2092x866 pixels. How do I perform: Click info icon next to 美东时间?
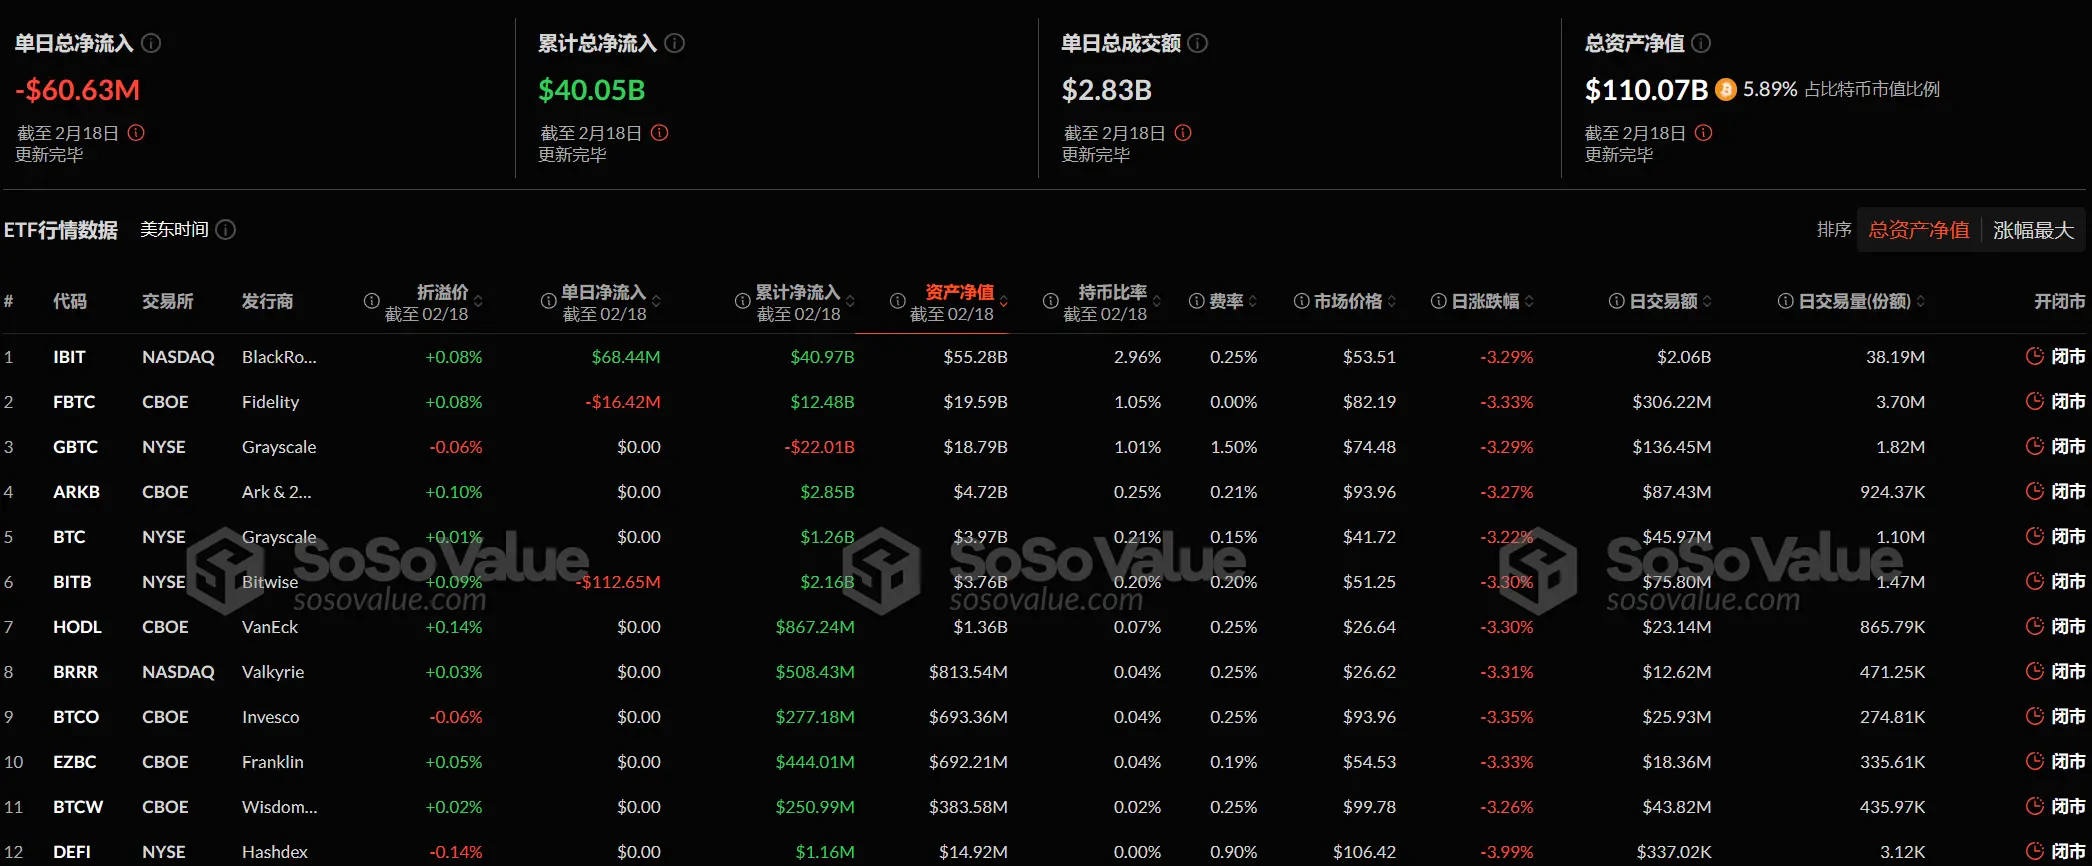click(226, 230)
